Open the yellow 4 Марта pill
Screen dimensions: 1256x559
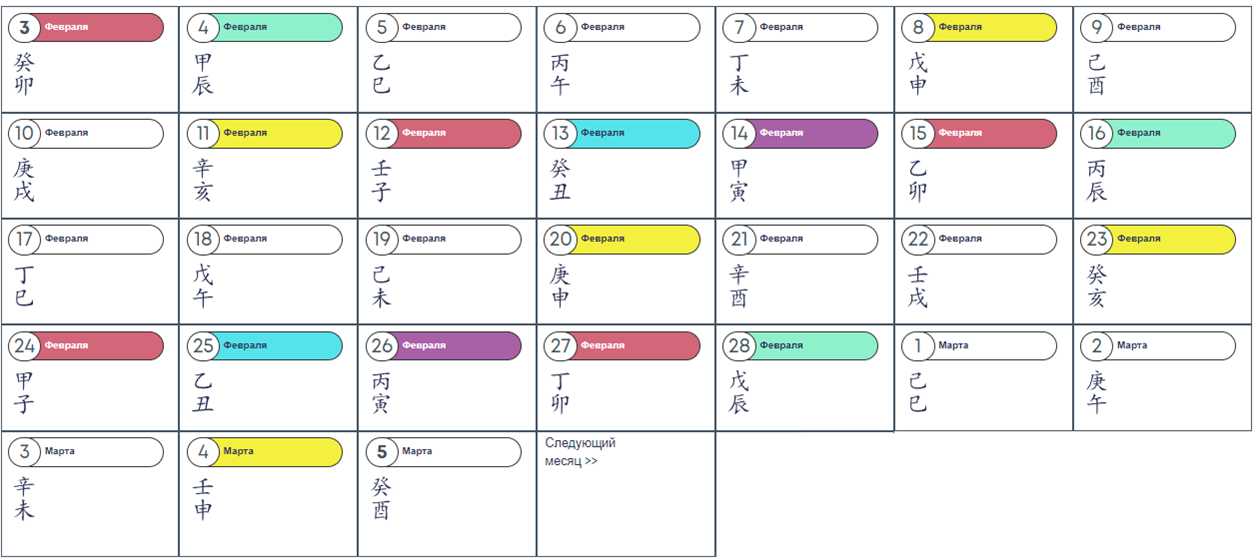(x=265, y=452)
